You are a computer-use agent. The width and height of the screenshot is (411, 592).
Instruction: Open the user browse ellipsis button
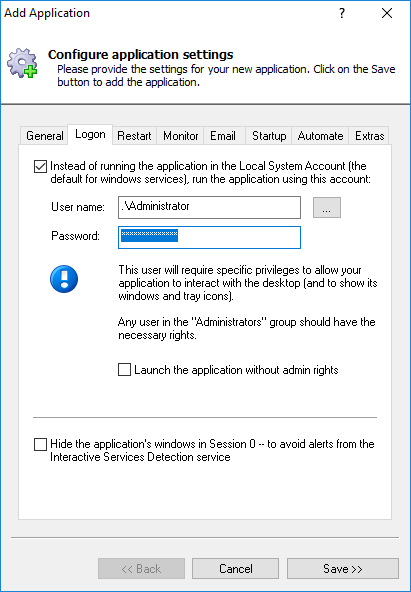click(327, 207)
